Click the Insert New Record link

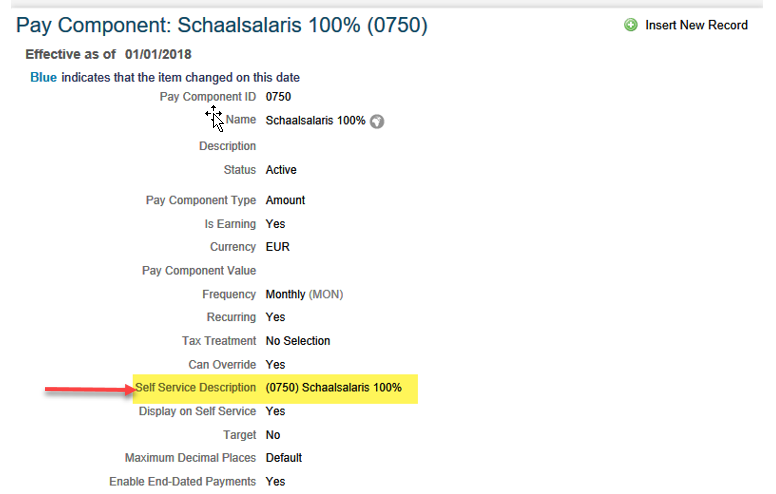696,25
